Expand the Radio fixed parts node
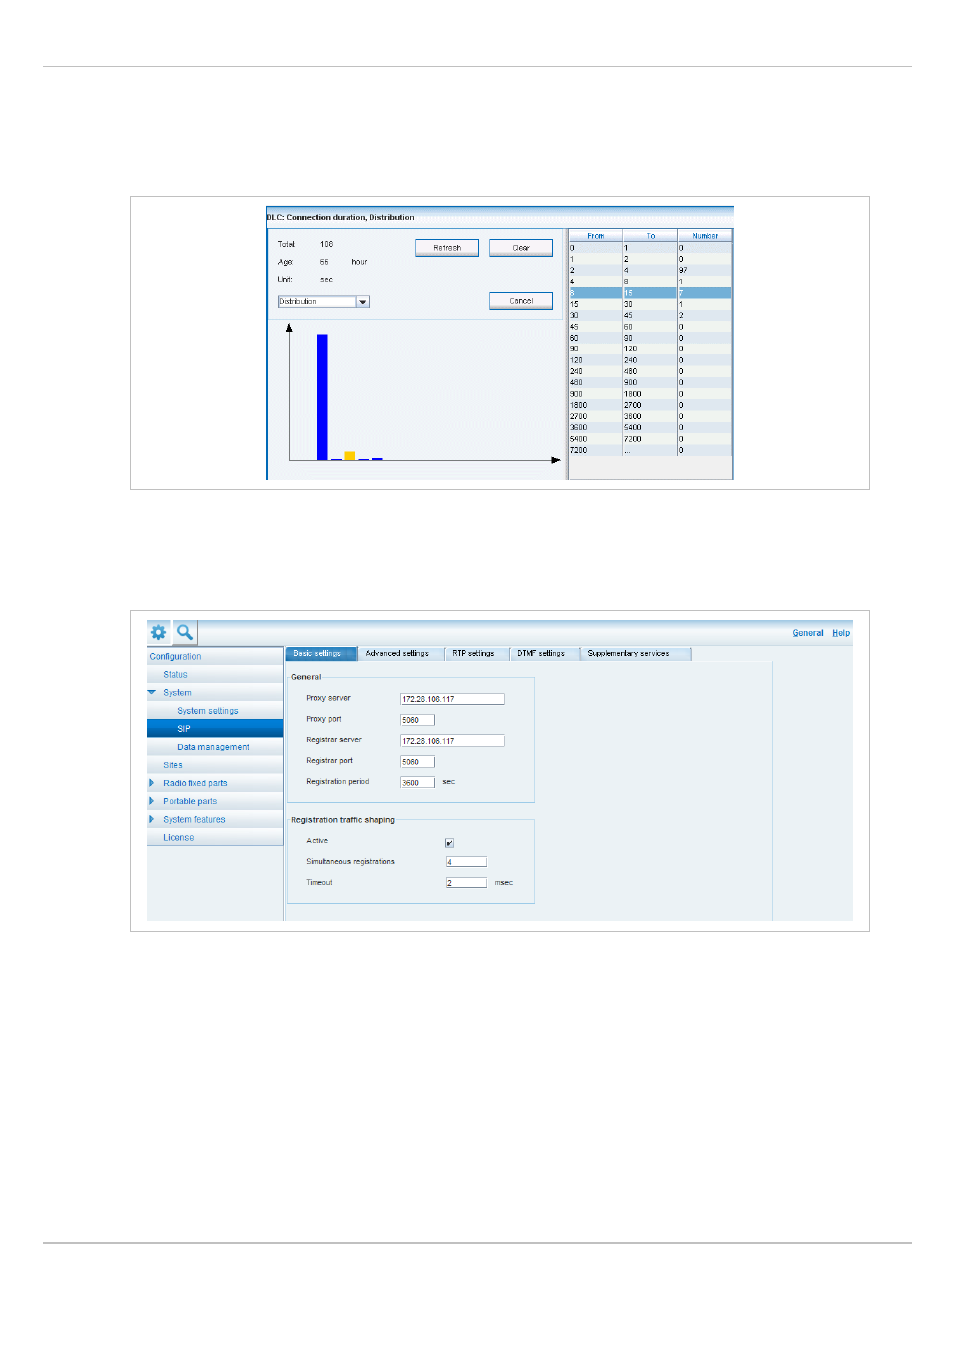The height and width of the screenshot is (1350, 954). [x=152, y=783]
